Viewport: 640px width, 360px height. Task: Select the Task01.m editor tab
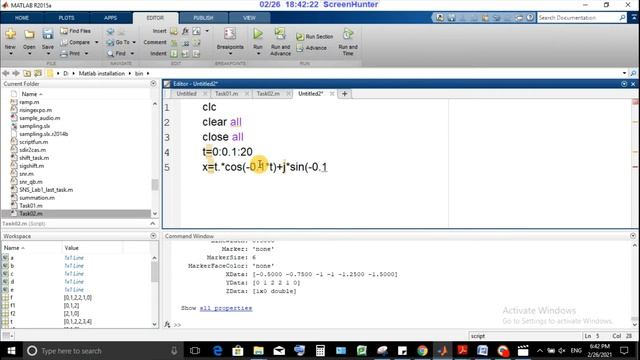[227, 94]
